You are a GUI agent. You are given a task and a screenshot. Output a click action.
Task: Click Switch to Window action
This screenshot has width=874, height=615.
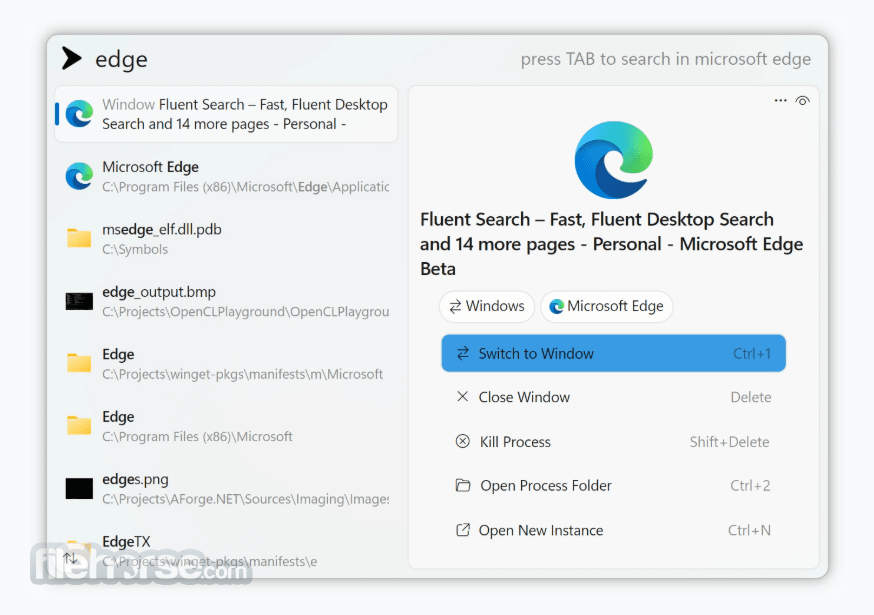coord(613,353)
